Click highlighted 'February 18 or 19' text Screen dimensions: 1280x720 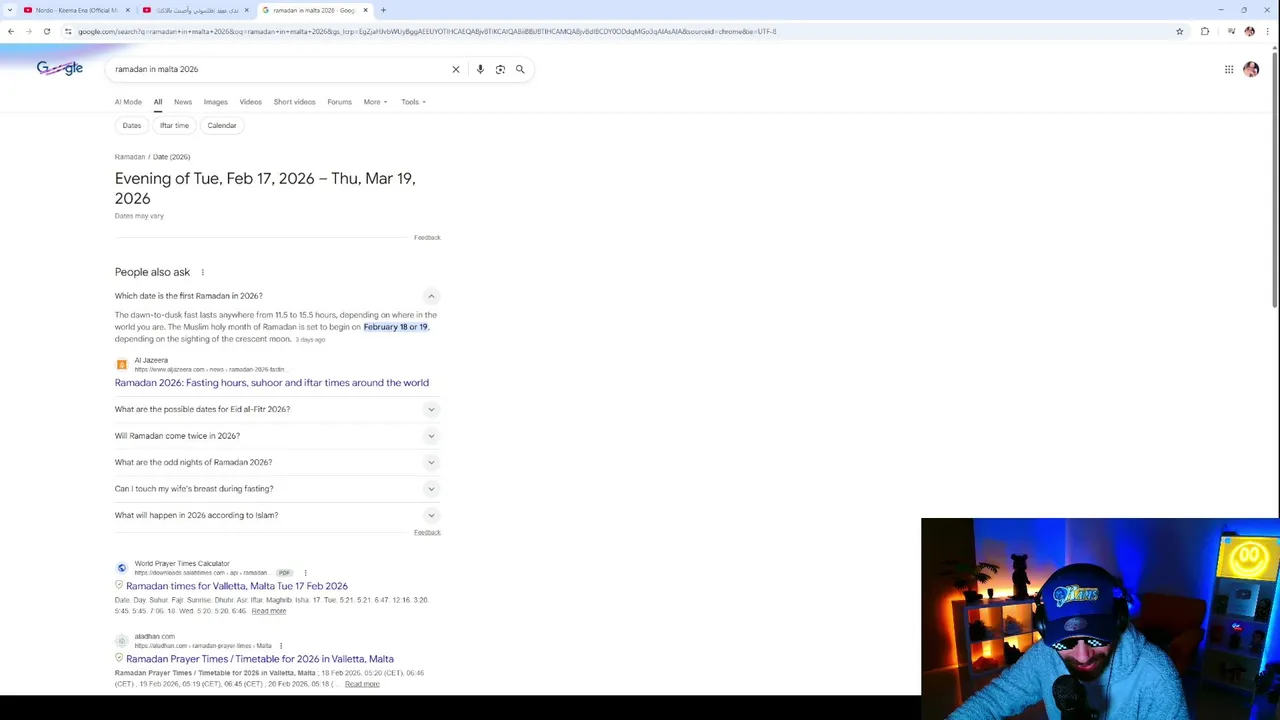click(395, 327)
